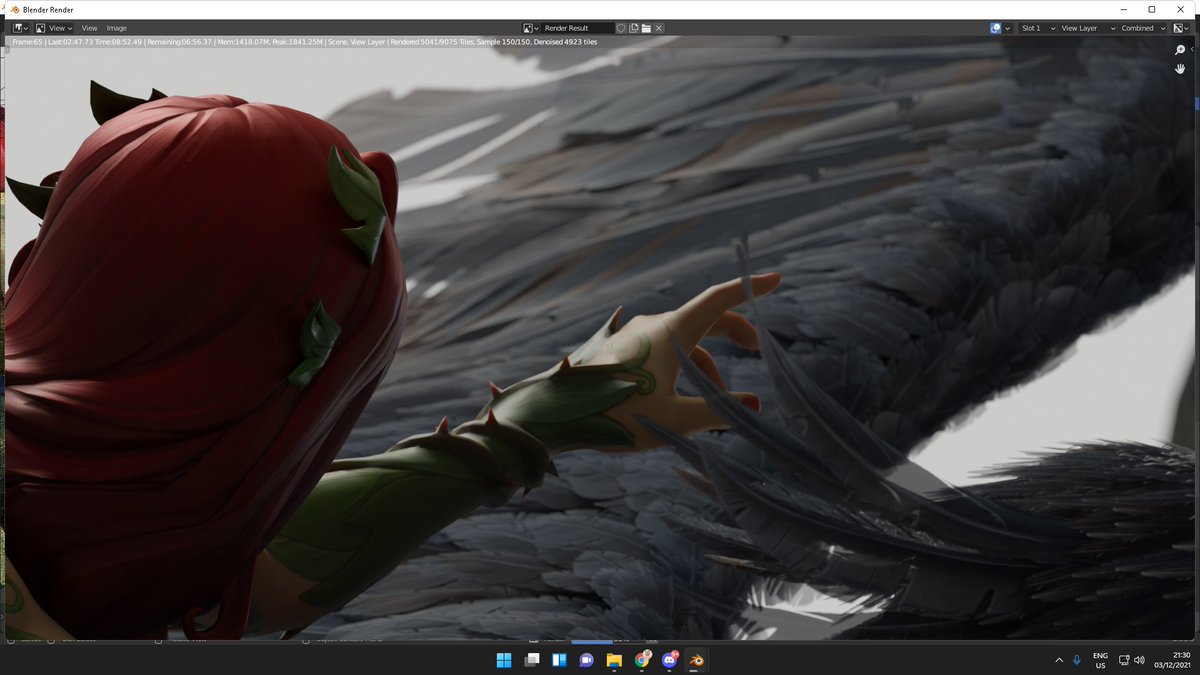Viewport: 1200px width, 675px height.
Task: Open the clock and date 03/12/2021
Action: [1173, 660]
